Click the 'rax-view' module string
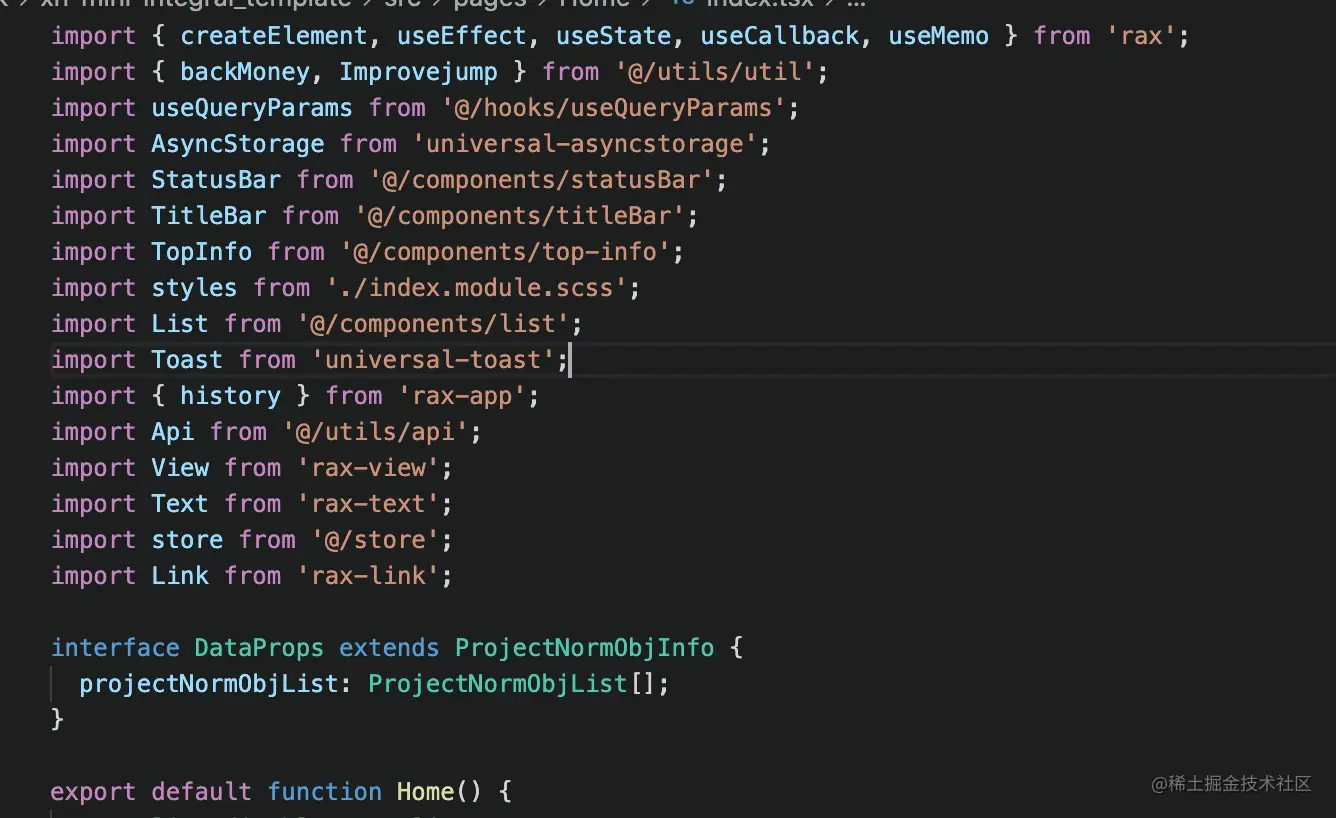This screenshot has width=1336, height=818. pos(368,468)
